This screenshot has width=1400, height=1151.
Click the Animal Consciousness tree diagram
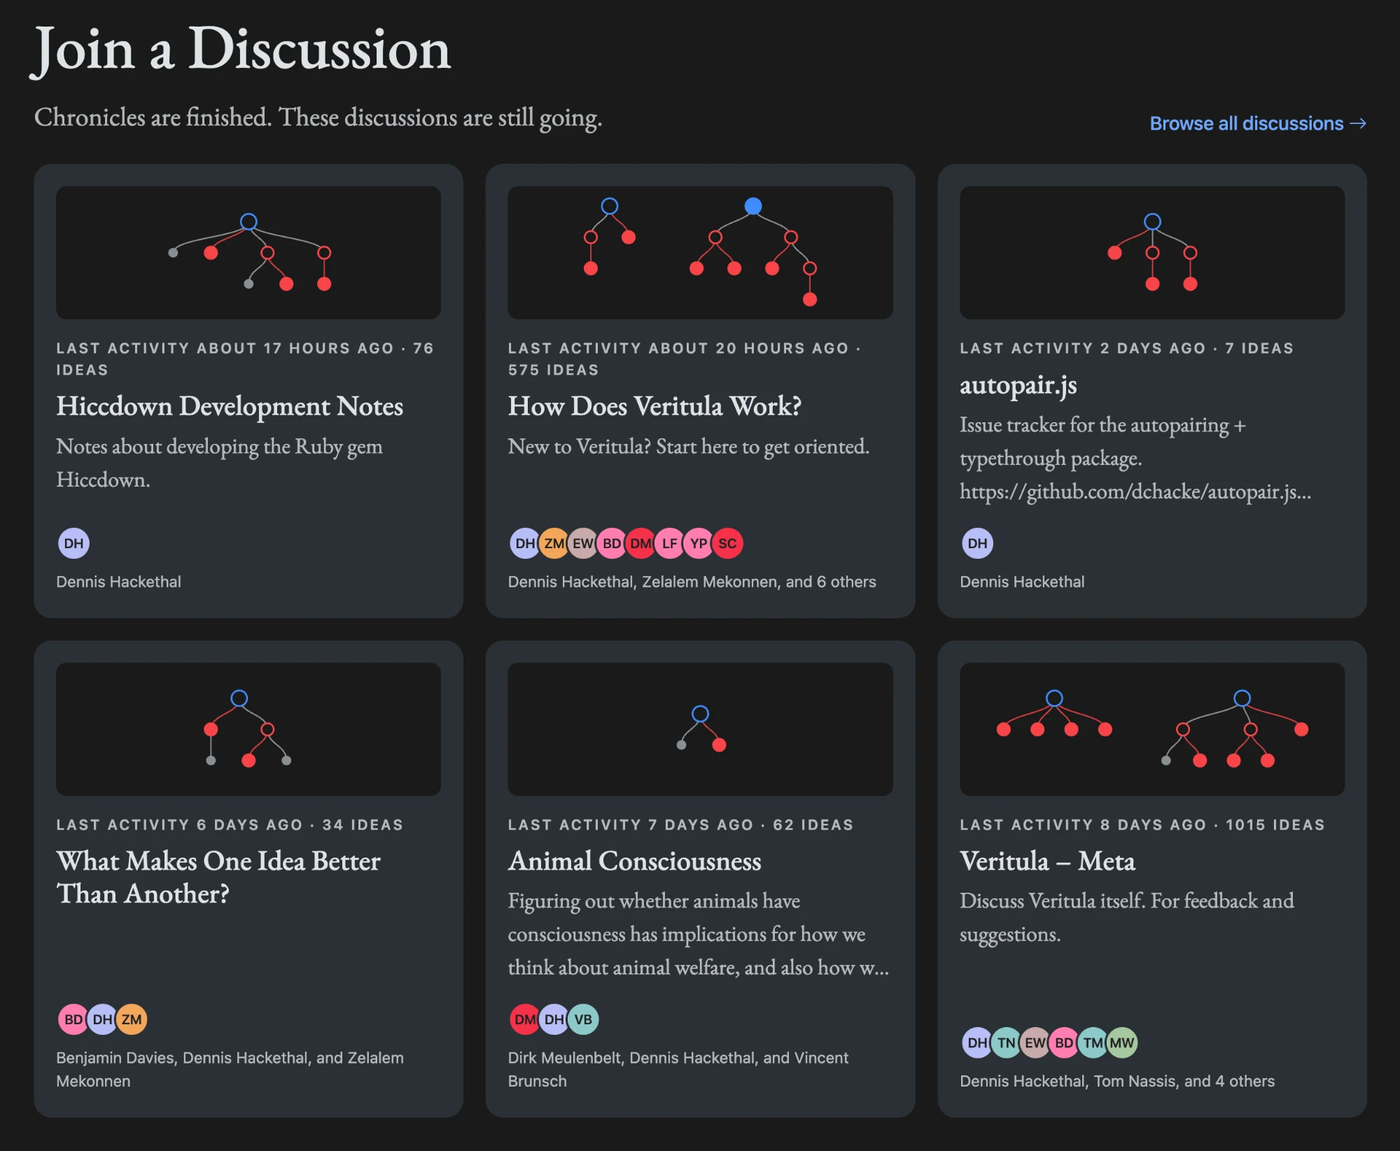700,729
